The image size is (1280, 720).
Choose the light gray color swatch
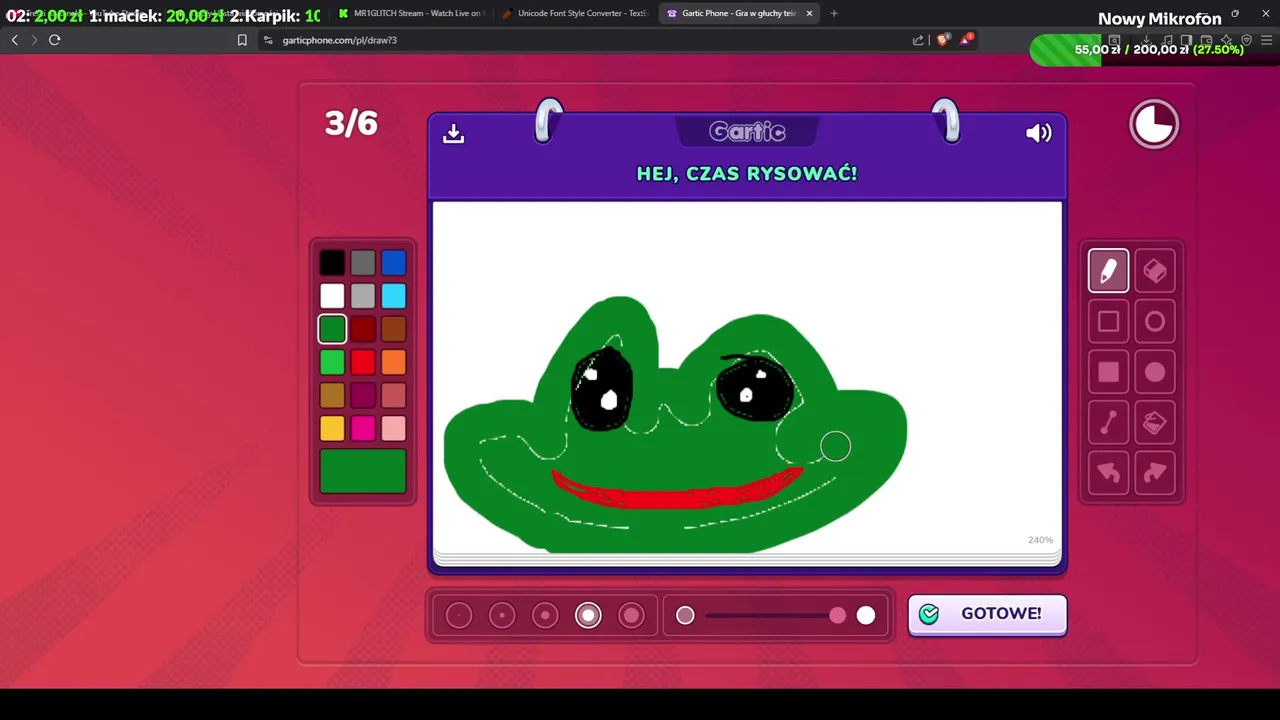click(363, 296)
